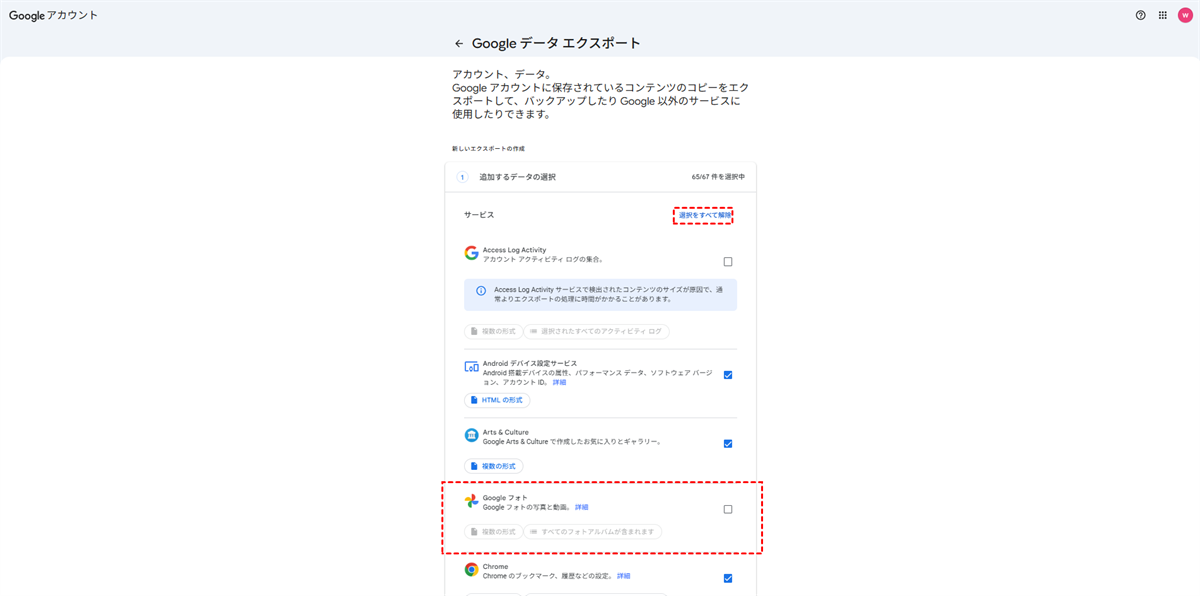Uncheck the Chrome checkbox
1200x596 pixels.
click(728, 578)
